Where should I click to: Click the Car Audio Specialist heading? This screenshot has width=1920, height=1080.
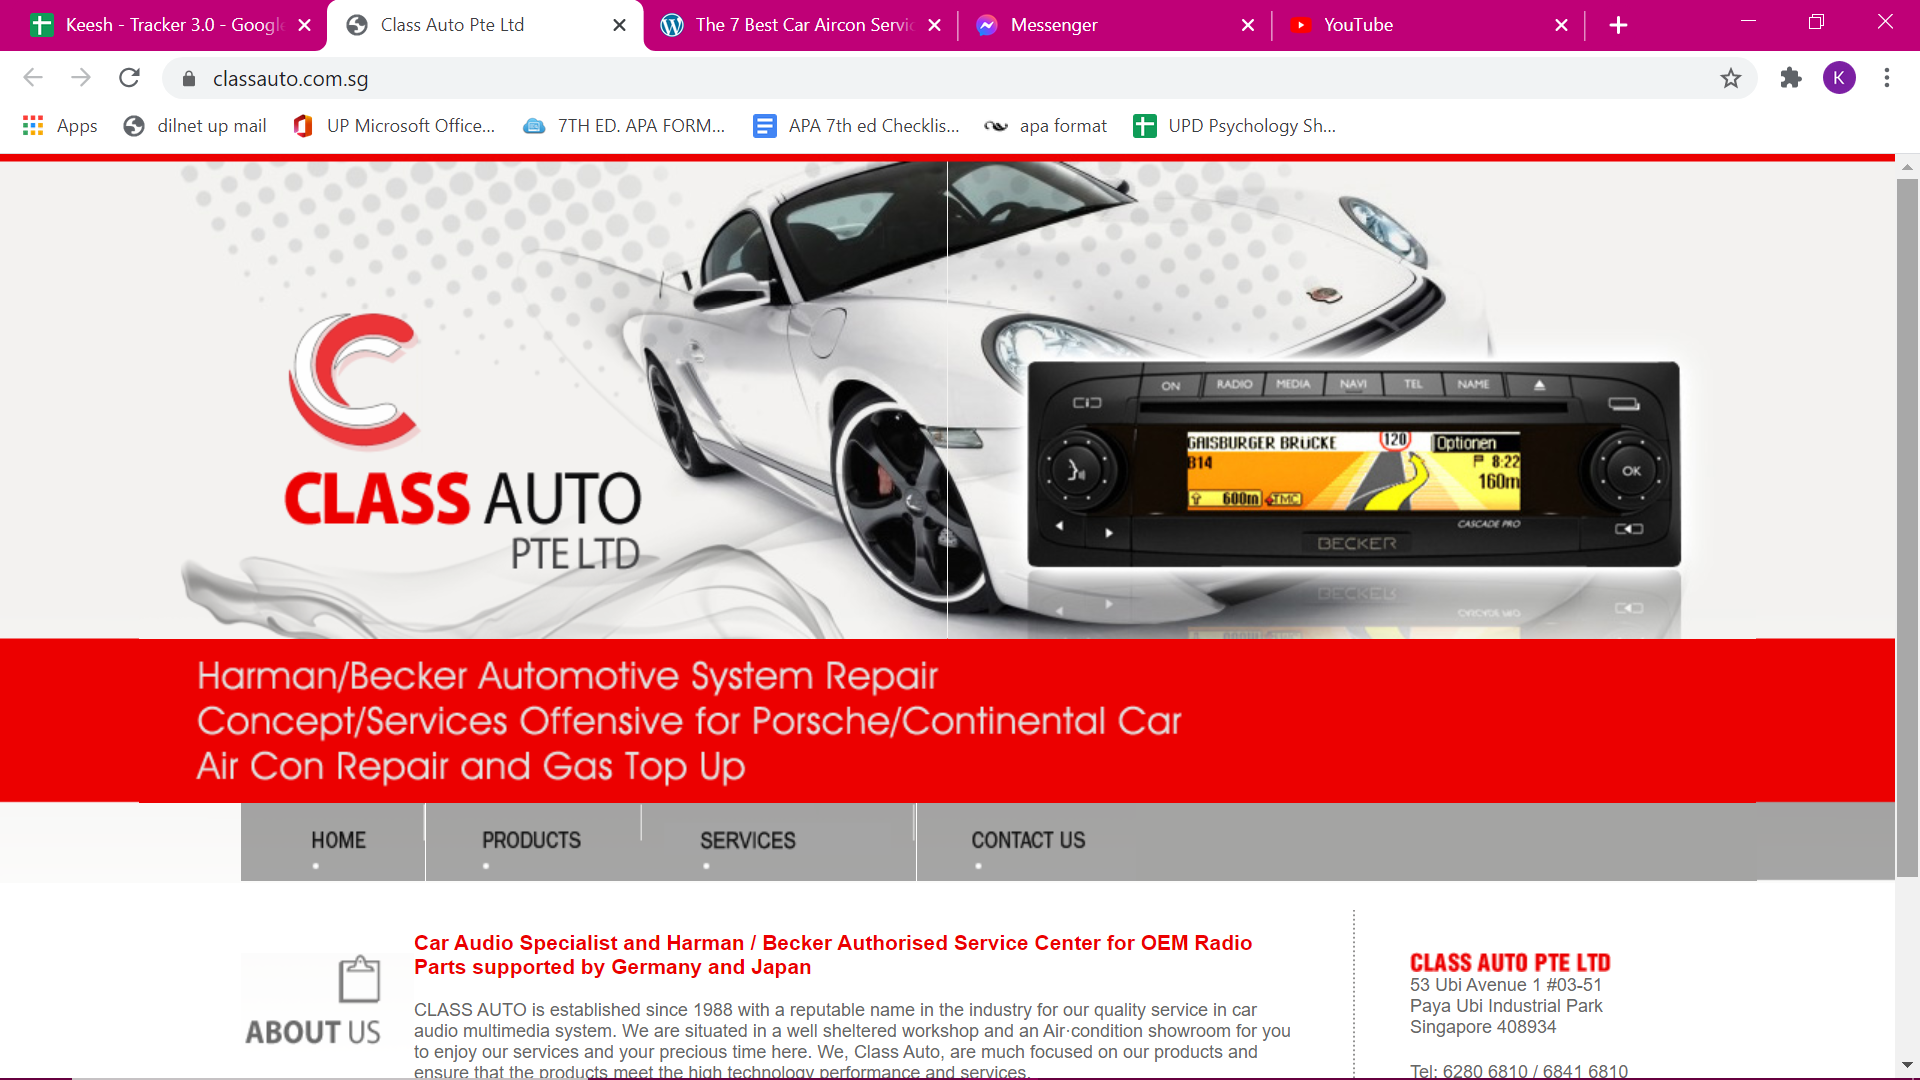(x=833, y=955)
